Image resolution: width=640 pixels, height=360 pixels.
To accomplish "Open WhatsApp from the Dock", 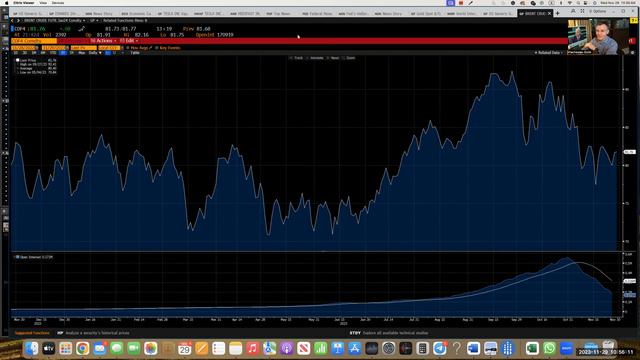I will pyautogui.click(x=549, y=349).
